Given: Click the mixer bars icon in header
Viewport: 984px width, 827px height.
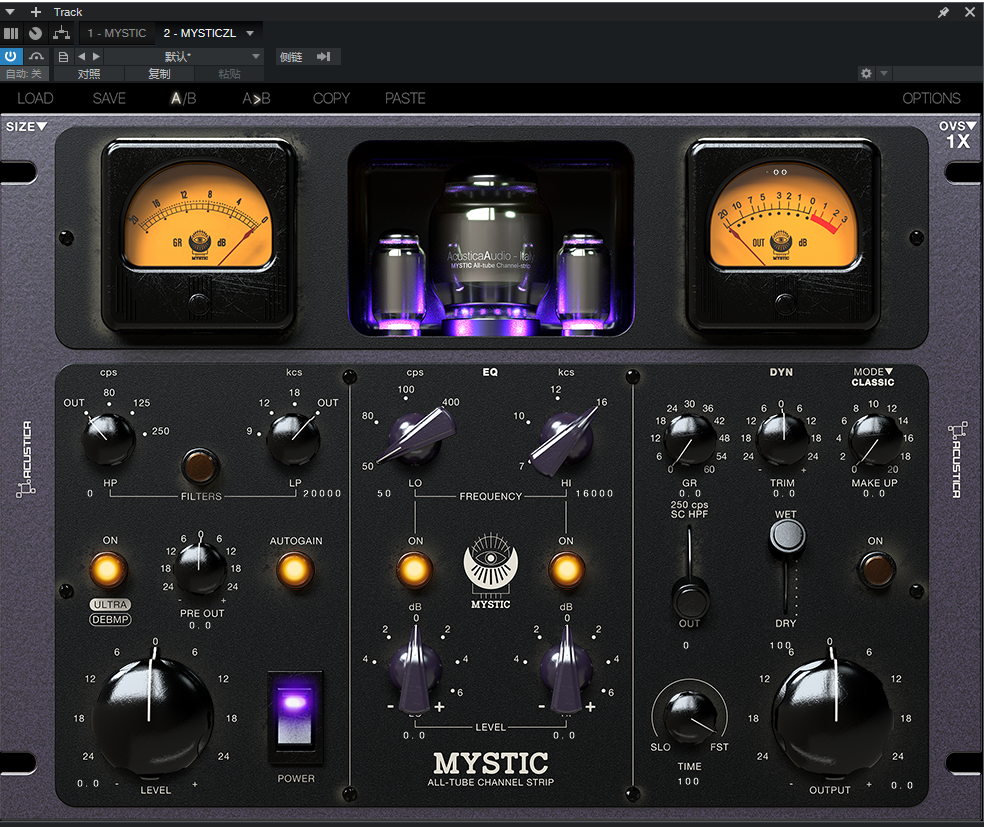Looking at the screenshot, I should point(11,33).
